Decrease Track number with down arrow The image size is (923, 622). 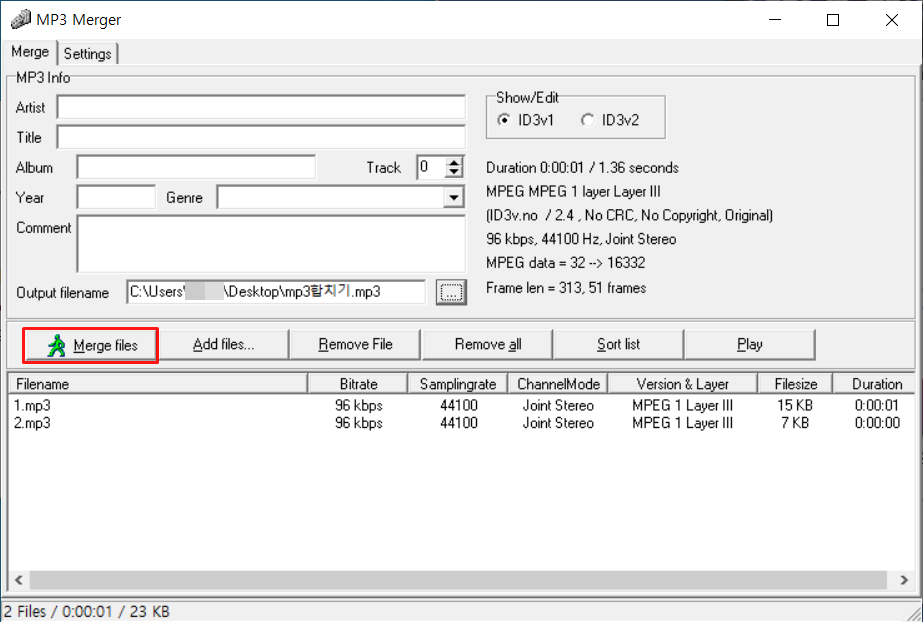tap(453, 172)
